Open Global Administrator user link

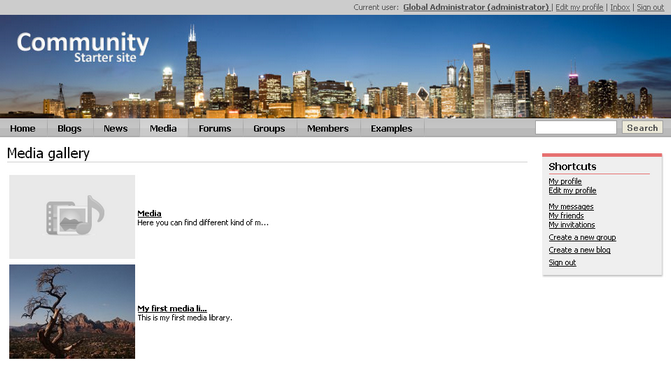[x=476, y=7]
